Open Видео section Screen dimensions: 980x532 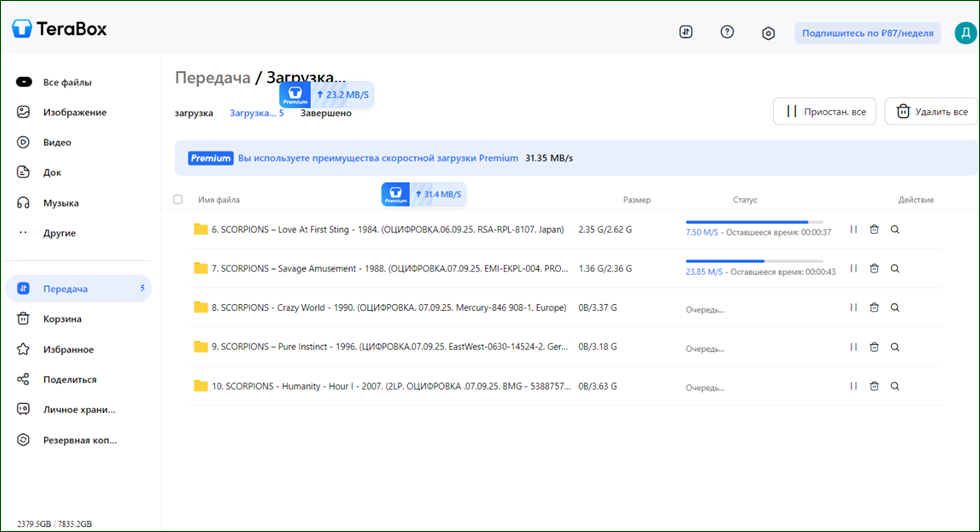click(x=57, y=142)
